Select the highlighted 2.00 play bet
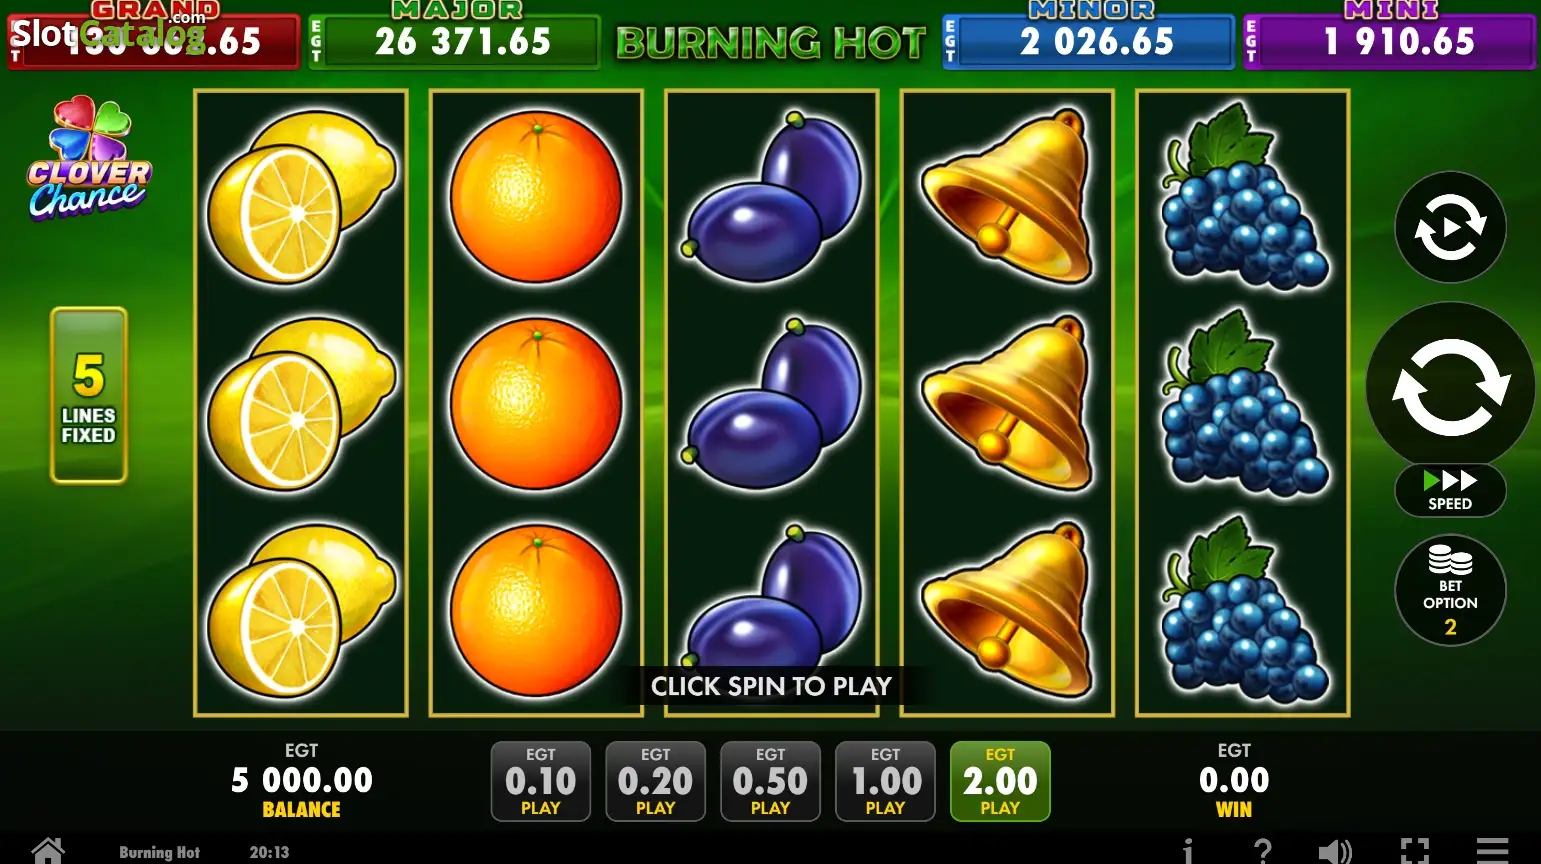 (1000, 781)
